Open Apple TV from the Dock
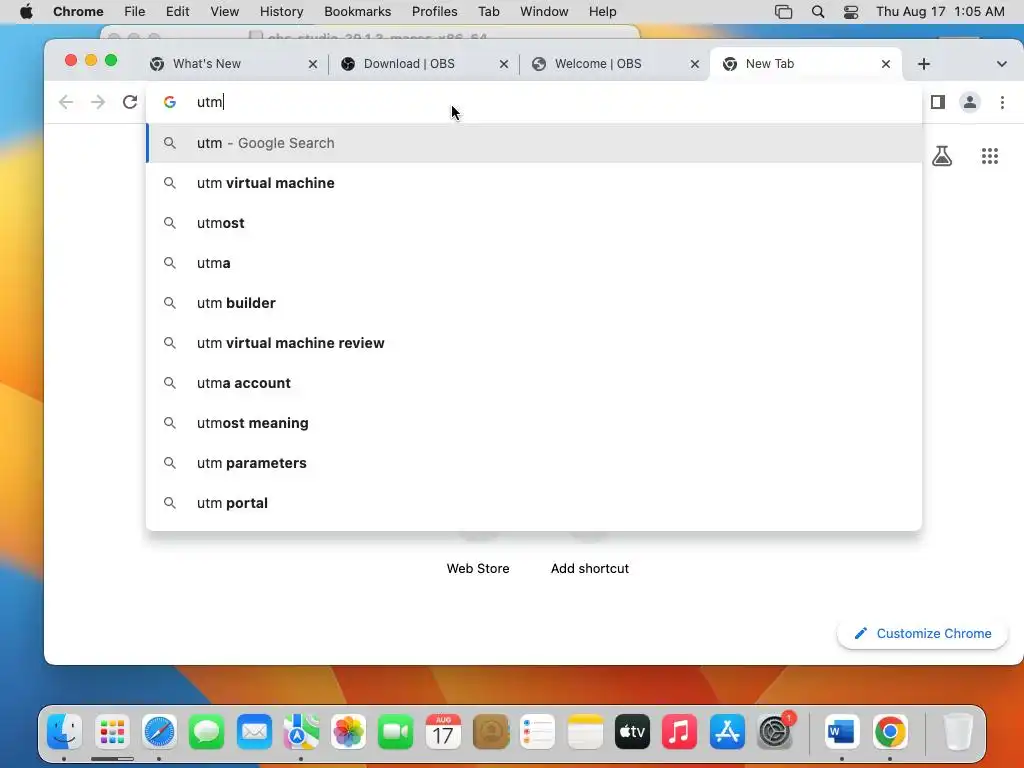Viewport: 1024px width, 768px height. (632, 731)
